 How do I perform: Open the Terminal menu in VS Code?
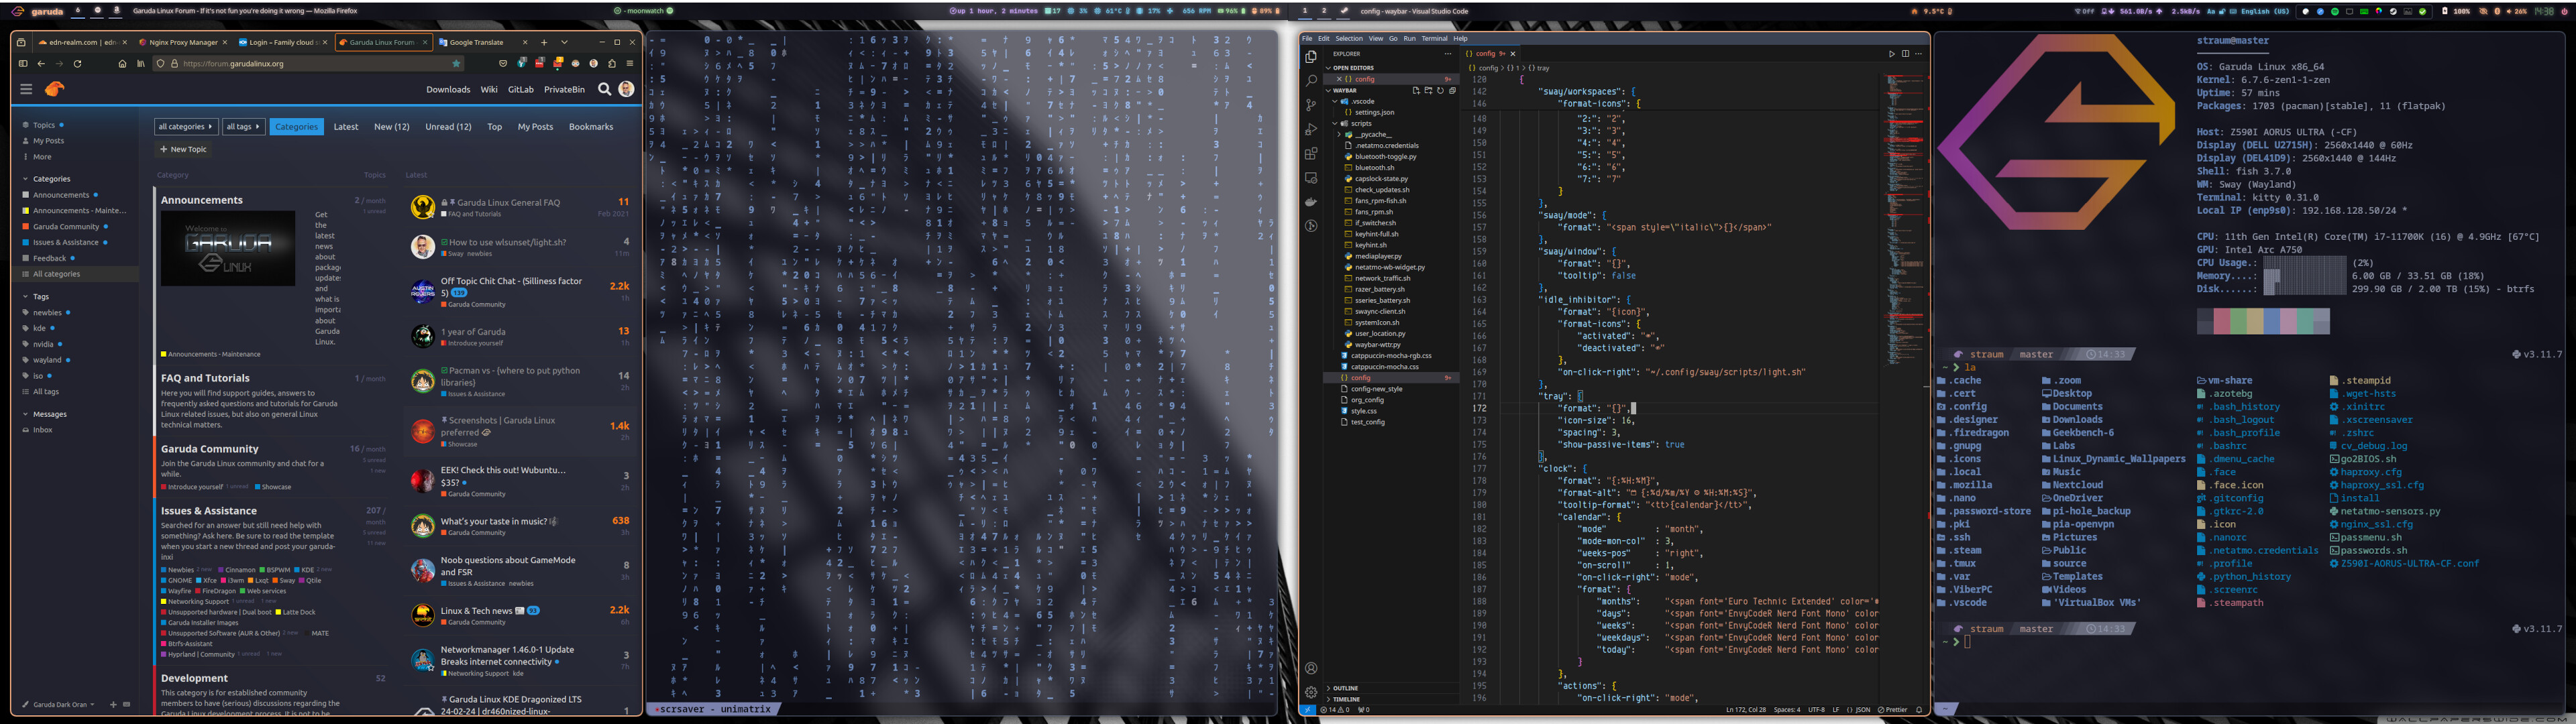coord(1434,39)
